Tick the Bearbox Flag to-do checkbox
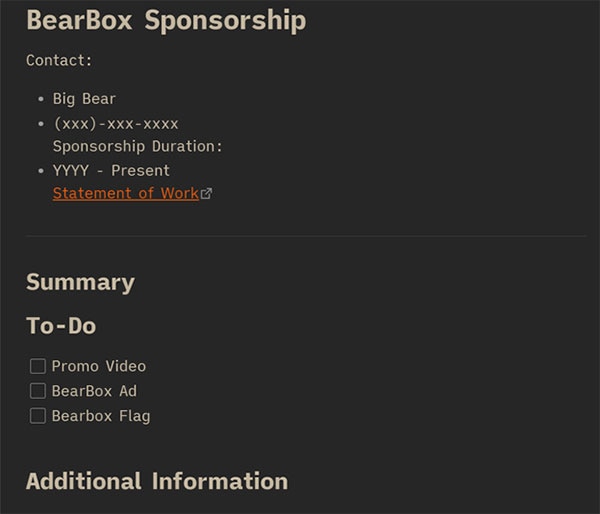 click(38, 416)
